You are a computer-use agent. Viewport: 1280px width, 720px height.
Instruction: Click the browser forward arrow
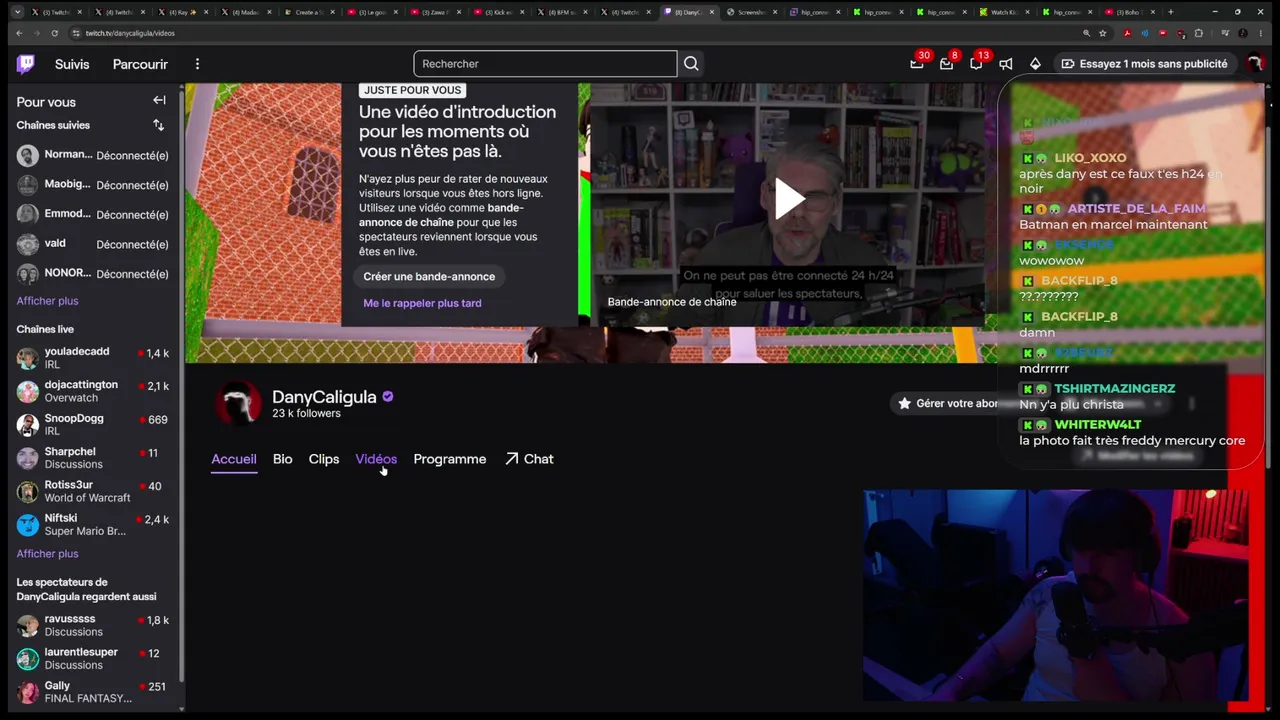[36, 33]
